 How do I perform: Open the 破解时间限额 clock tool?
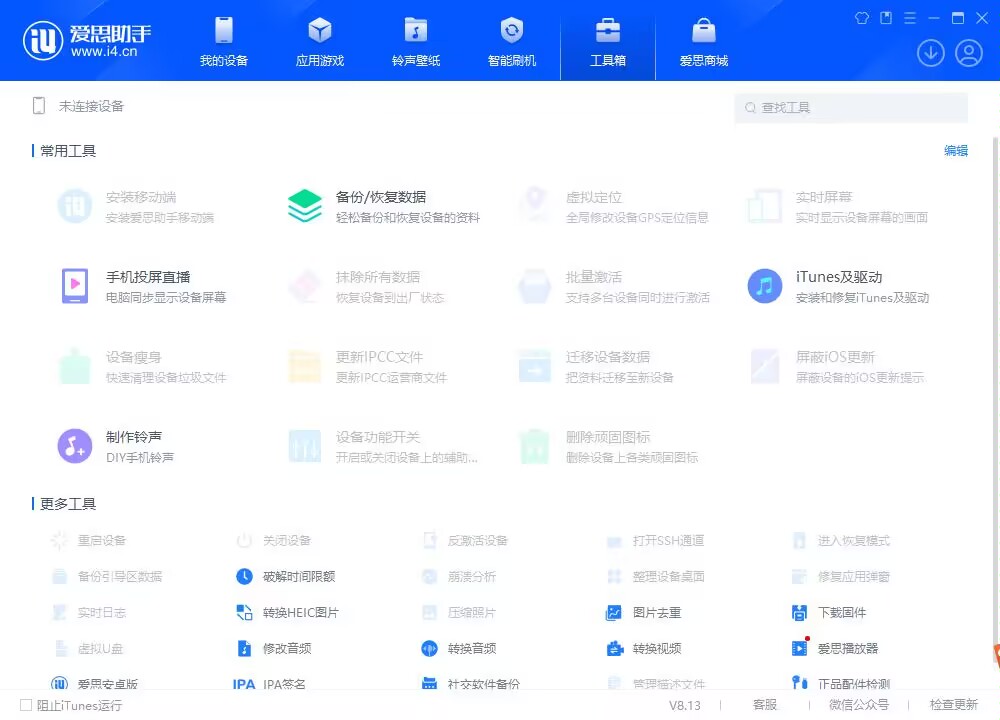245,576
